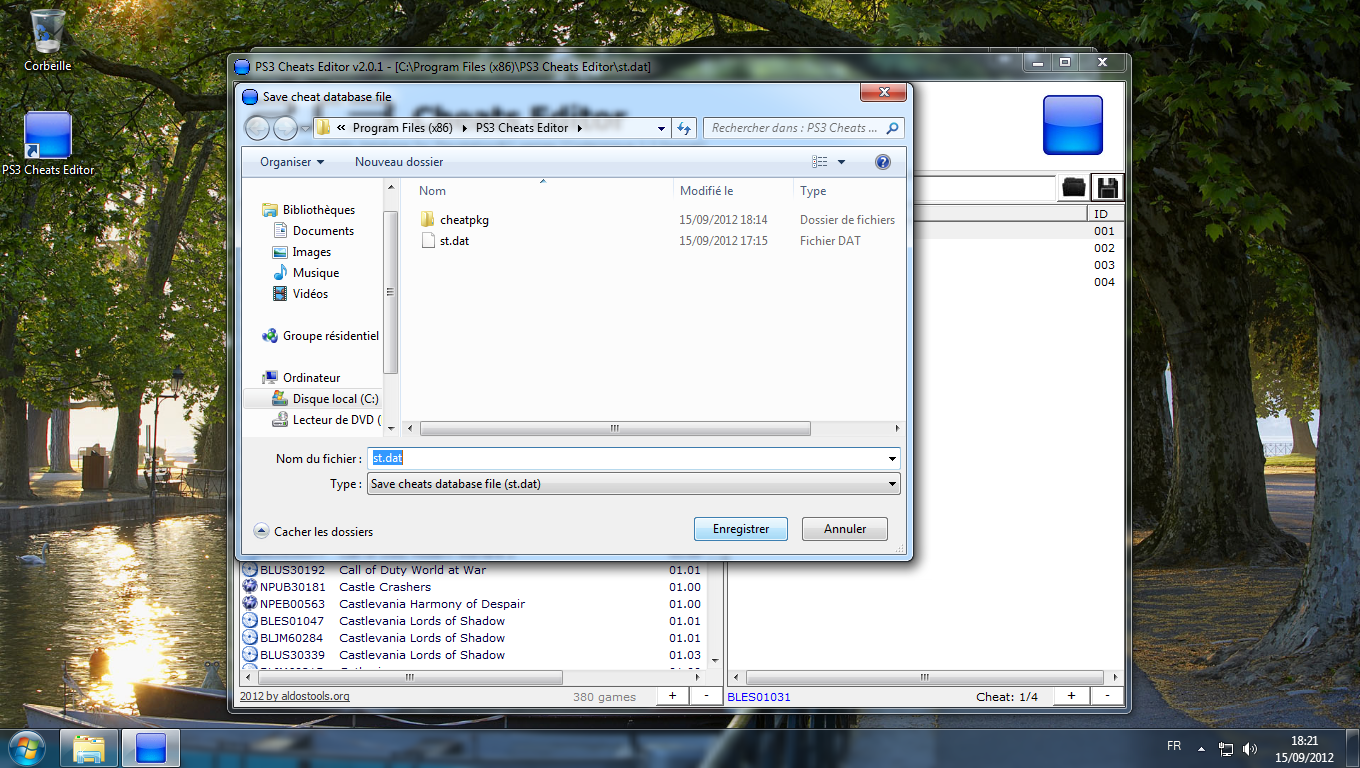Click FR language indicator in taskbar

[1174, 747]
